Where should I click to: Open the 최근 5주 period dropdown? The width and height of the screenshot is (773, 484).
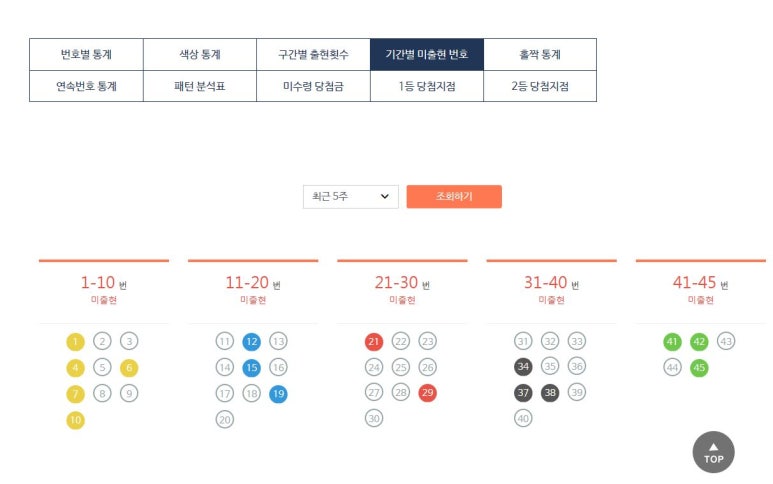tap(350, 197)
